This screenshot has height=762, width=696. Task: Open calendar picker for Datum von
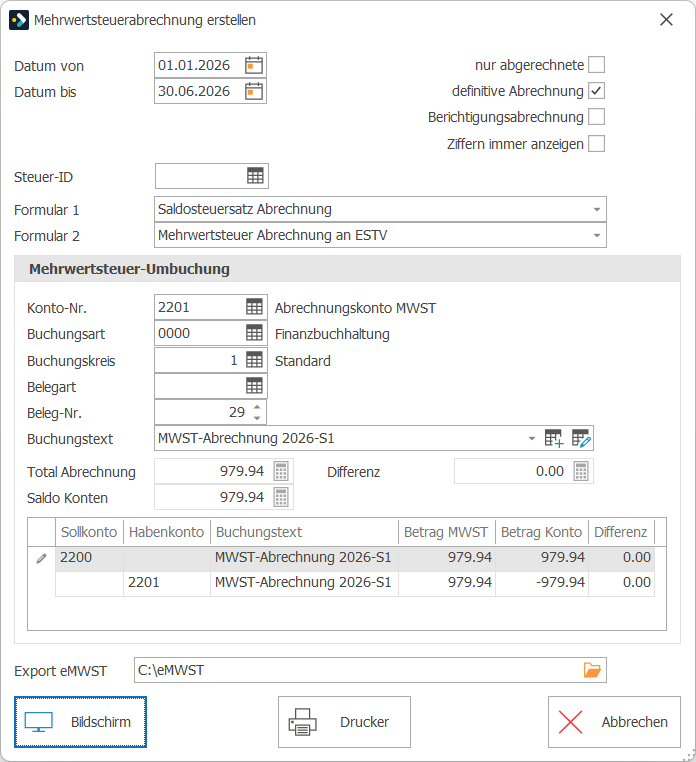(x=254, y=65)
